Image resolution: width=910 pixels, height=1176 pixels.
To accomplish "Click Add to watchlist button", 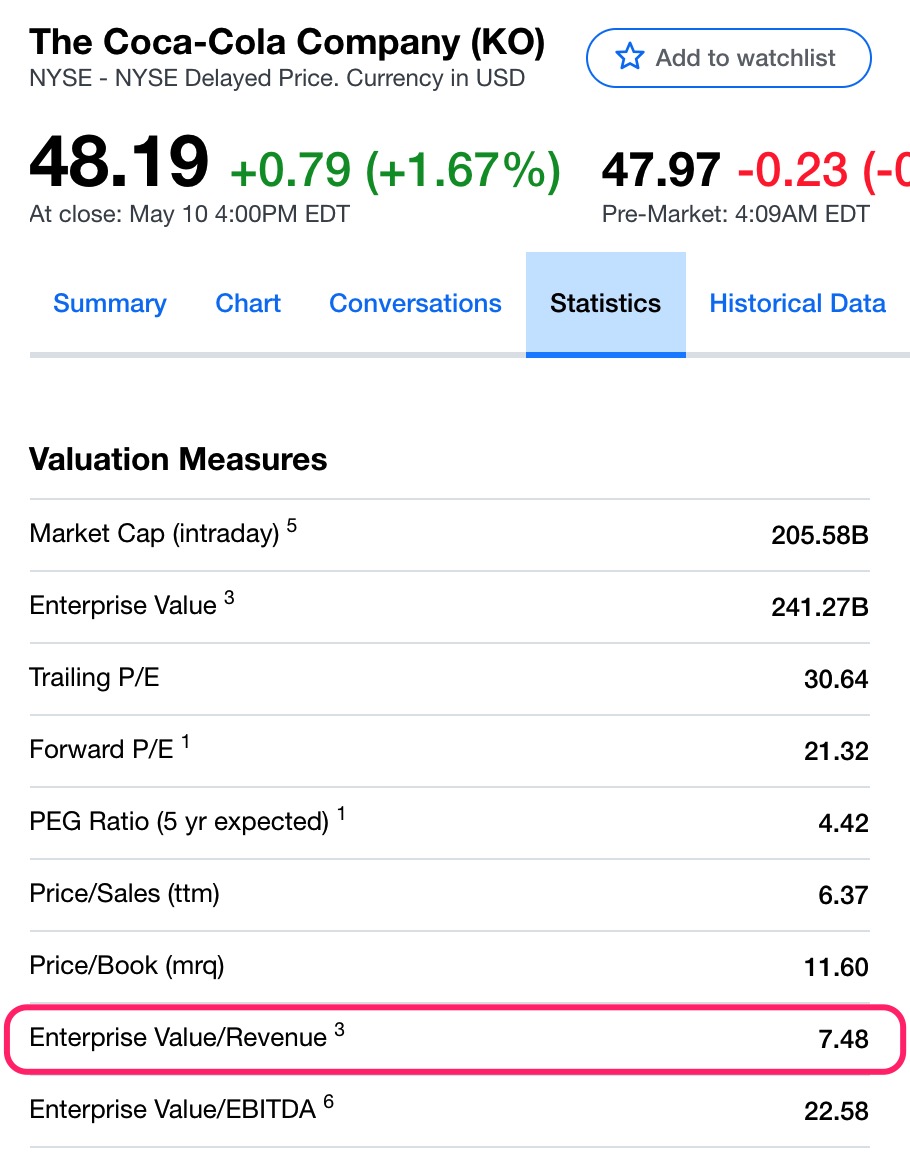I will (x=728, y=58).
